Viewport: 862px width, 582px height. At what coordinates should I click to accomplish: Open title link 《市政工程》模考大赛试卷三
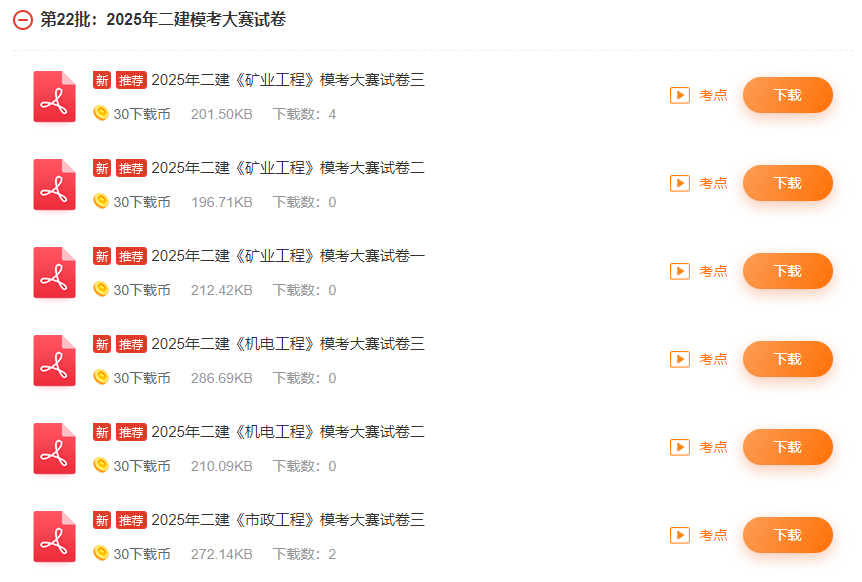pos(288,520)
